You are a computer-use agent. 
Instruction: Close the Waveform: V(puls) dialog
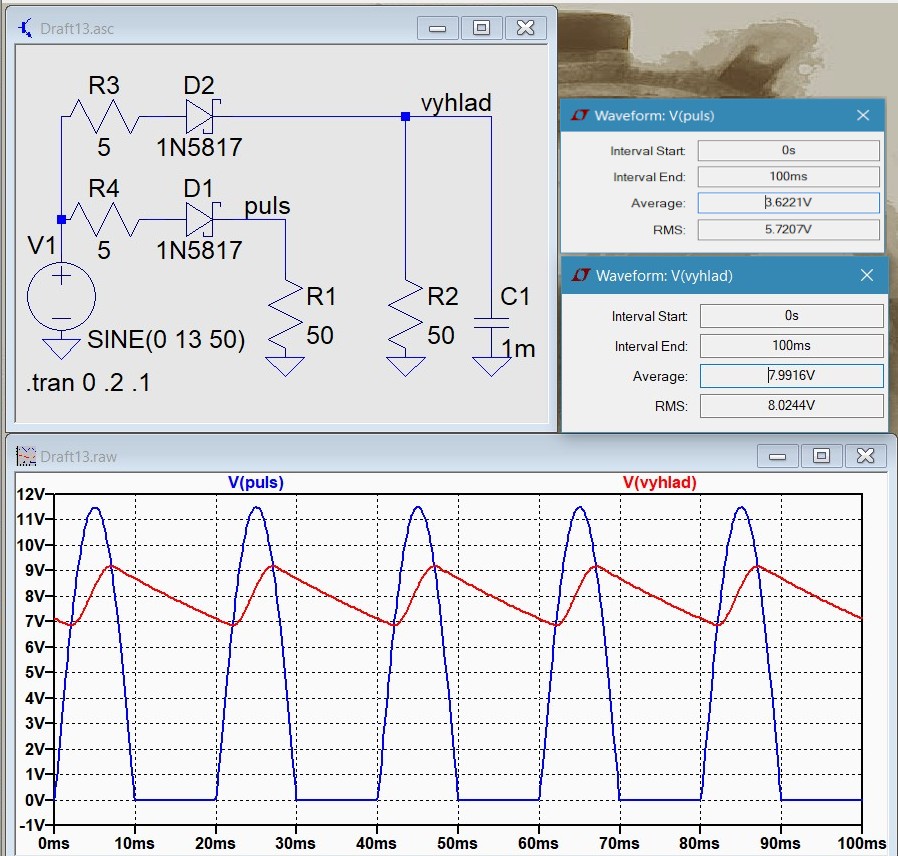coord(863,115)
